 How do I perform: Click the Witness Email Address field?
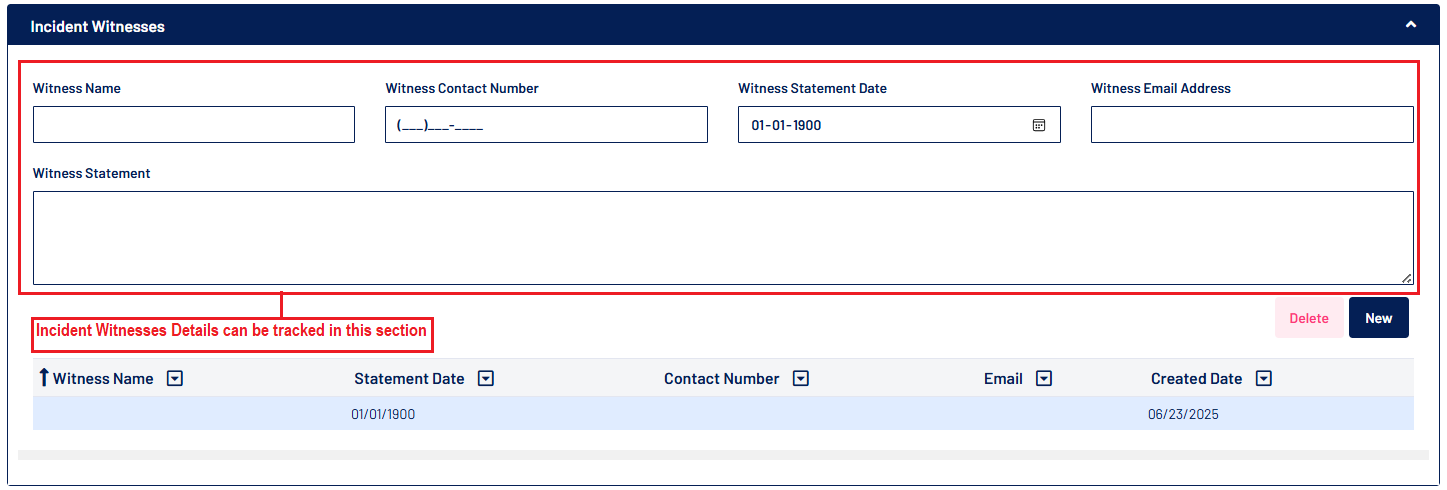coord(1252,125)
